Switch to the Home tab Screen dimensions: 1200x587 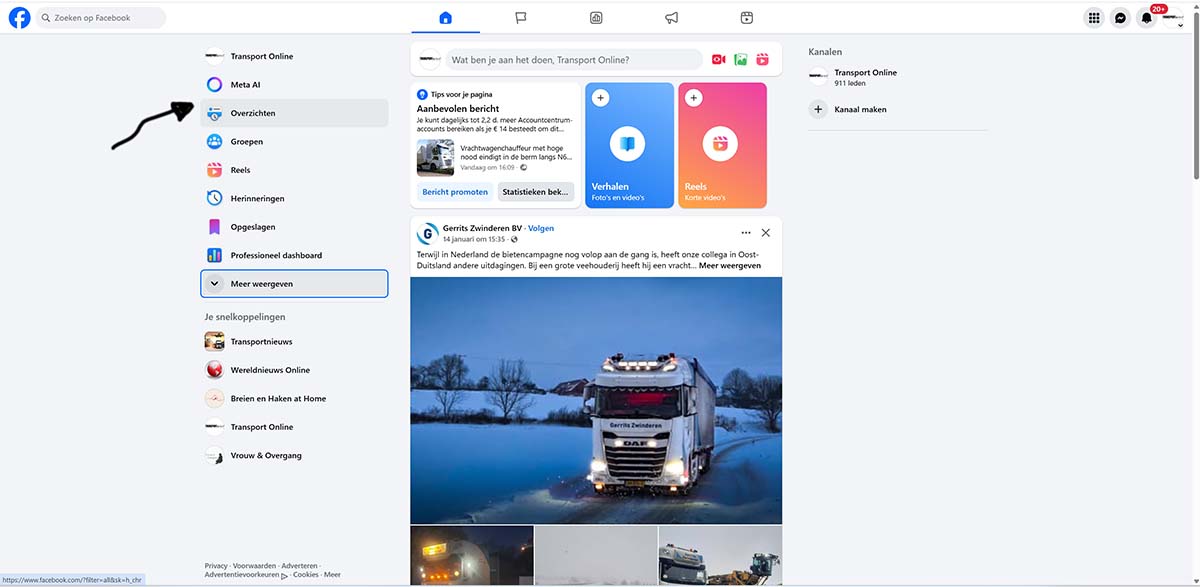445,18
